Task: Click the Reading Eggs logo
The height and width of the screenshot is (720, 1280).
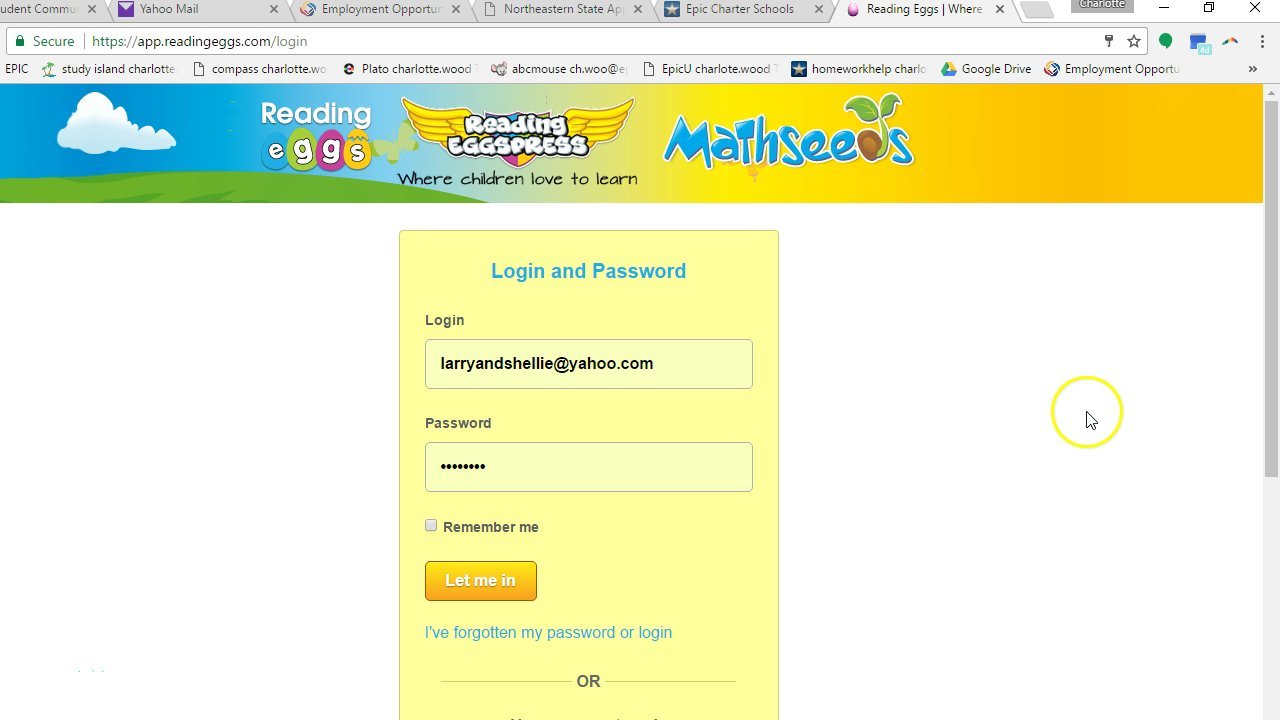Action: coord(316,134)
